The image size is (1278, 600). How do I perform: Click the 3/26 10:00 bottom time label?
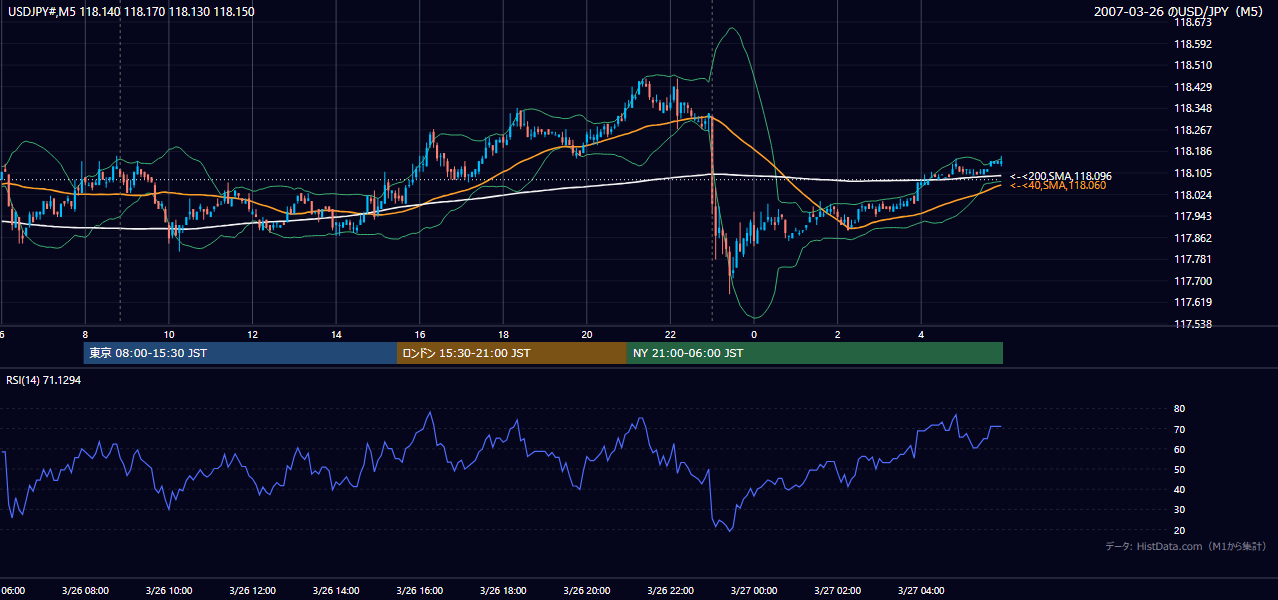click(x=169, y=591)
